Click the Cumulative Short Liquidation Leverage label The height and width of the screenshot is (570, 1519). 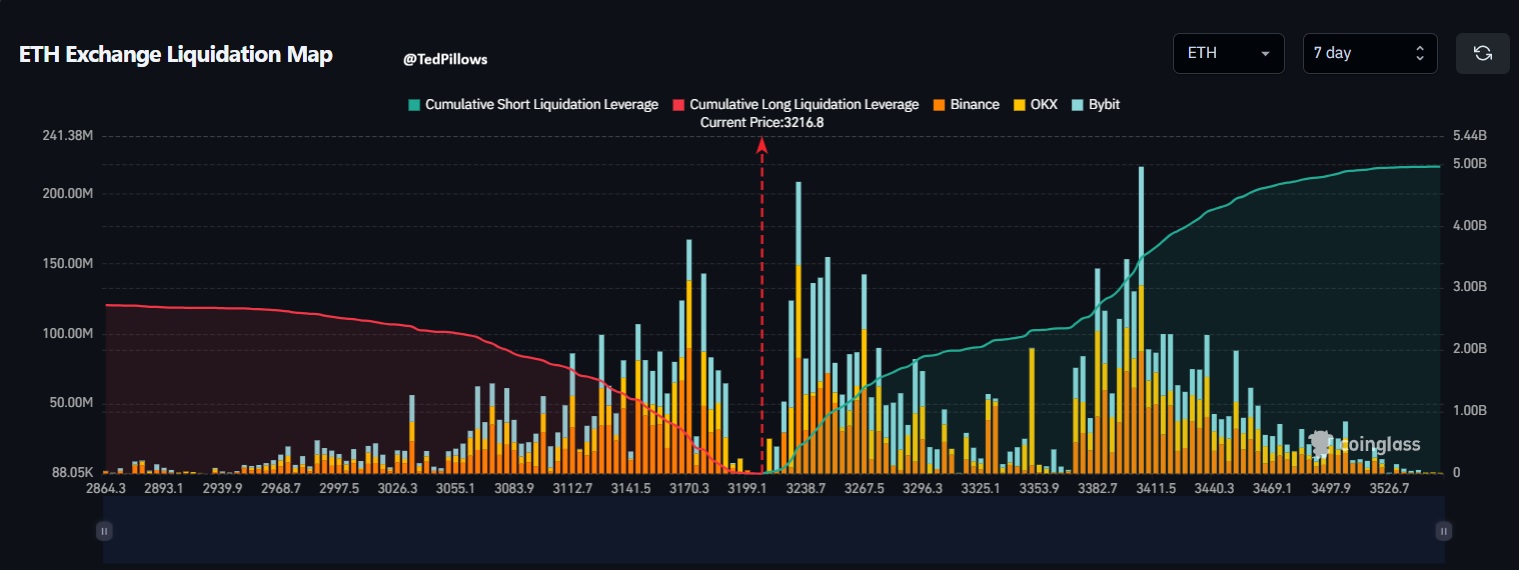pos(541,105)
